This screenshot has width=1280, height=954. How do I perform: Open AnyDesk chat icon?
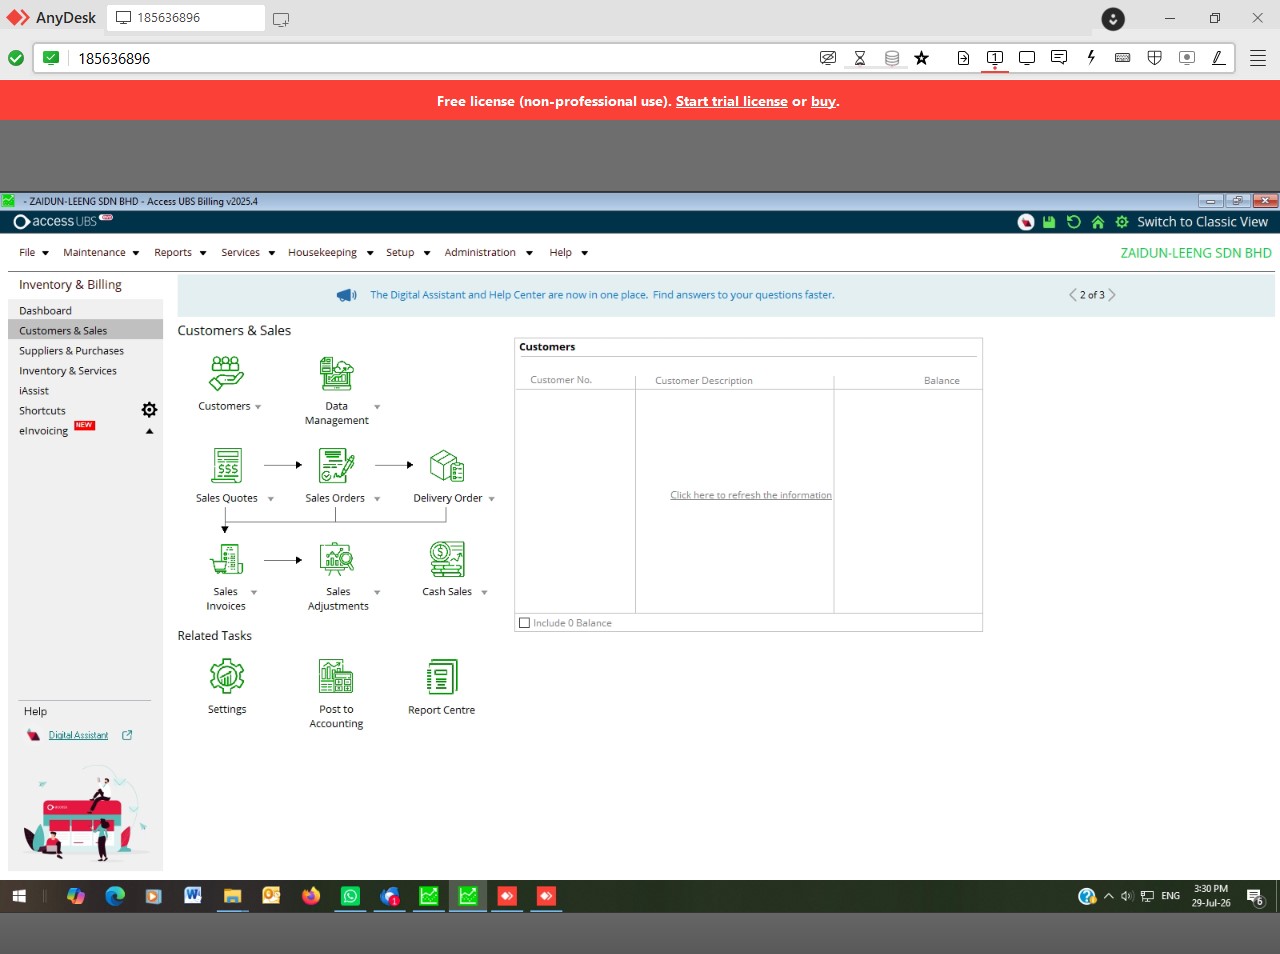click(x=1059, y=58)
